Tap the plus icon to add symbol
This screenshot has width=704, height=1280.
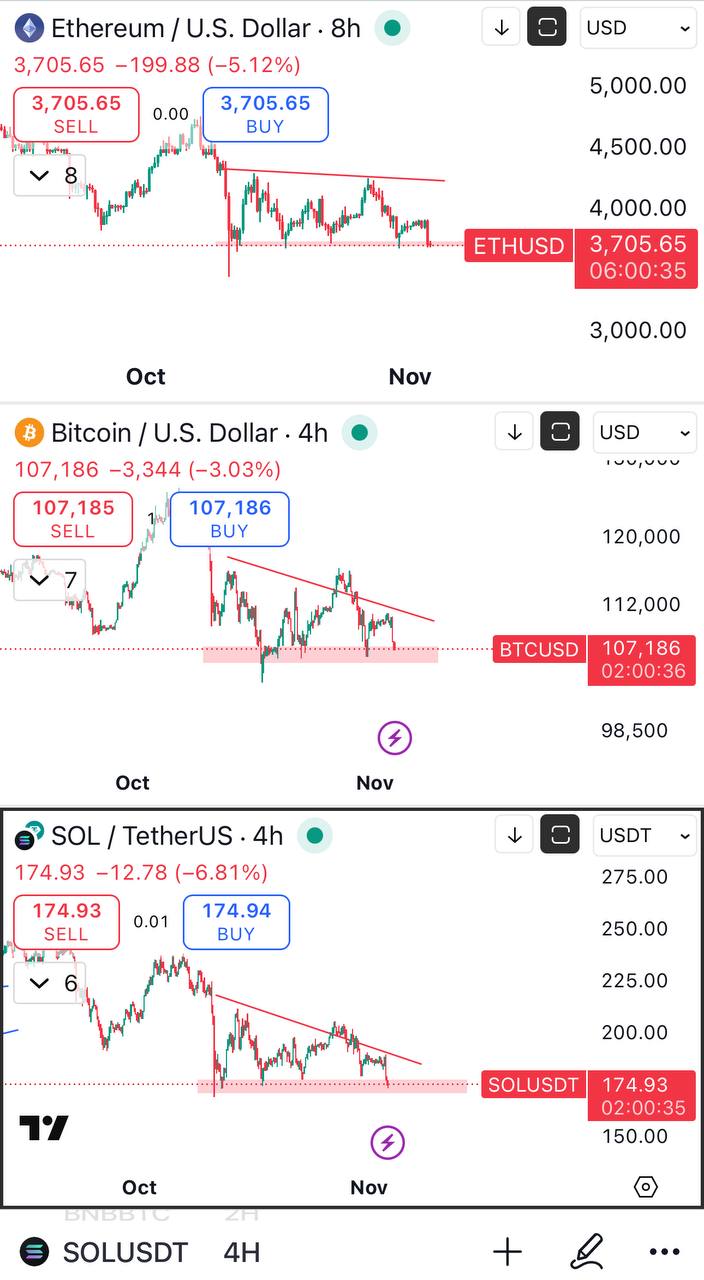click(x=507, y=1251)
